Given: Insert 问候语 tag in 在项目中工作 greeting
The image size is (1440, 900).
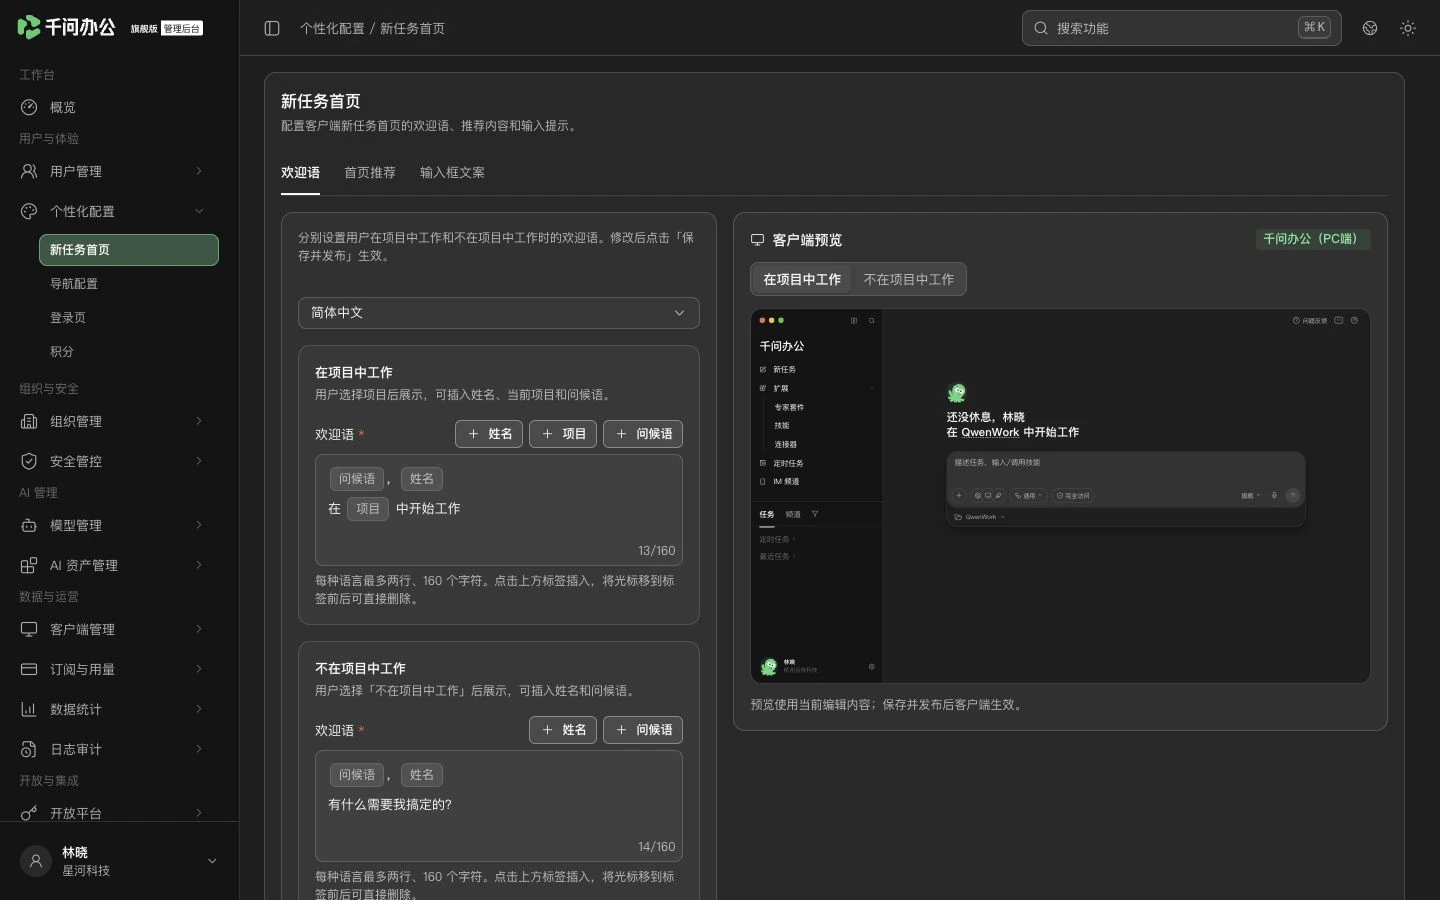Looking at the screenshot, I should click(x=643, y=434).
